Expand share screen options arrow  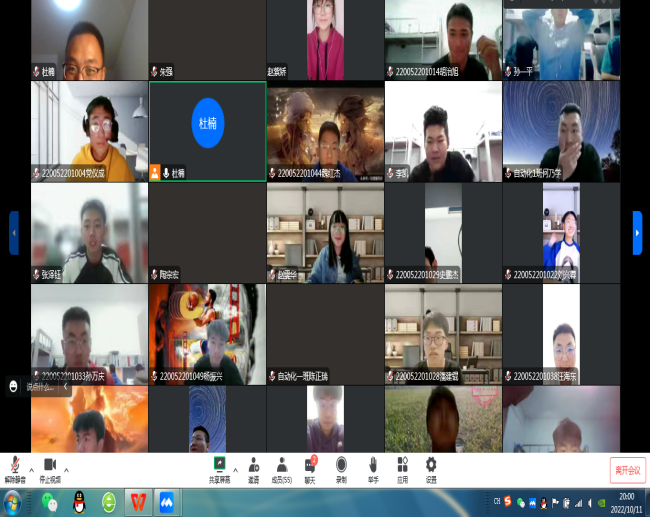coord(235,468)
